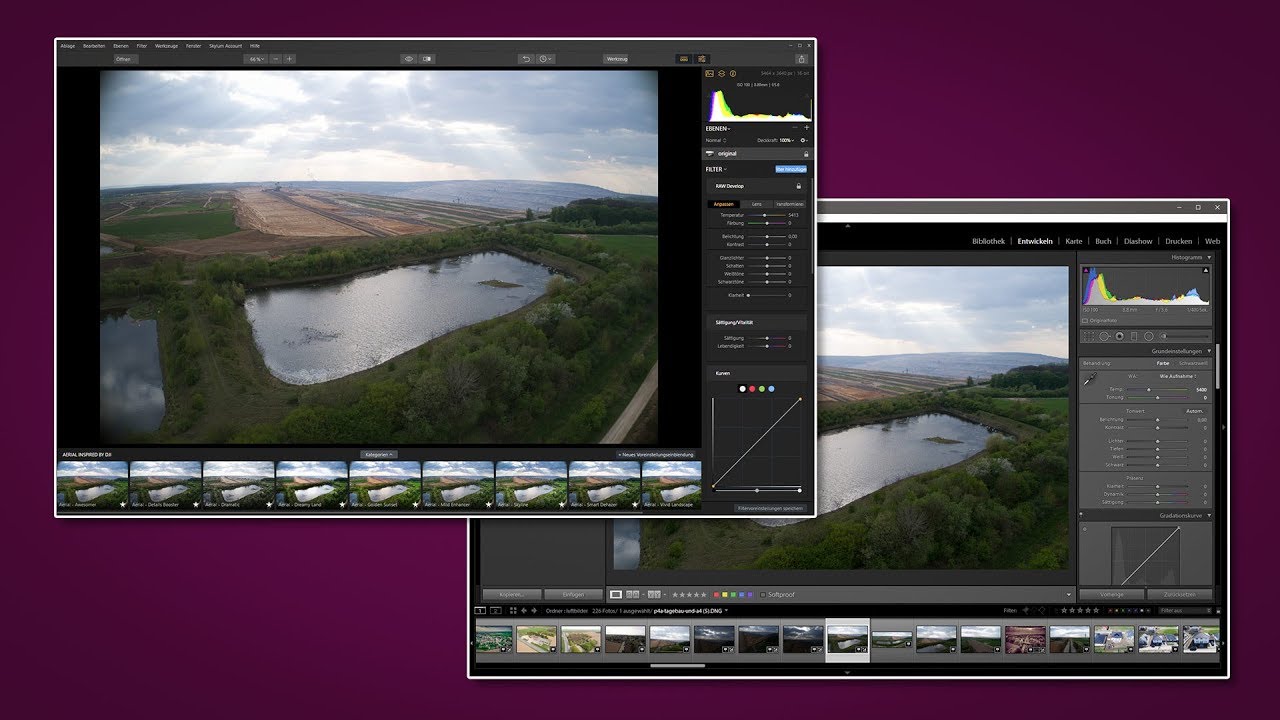The image size is (1280, 720).
Task: Open the Kategorien presets dropdown
Action: tap(379, 454)
